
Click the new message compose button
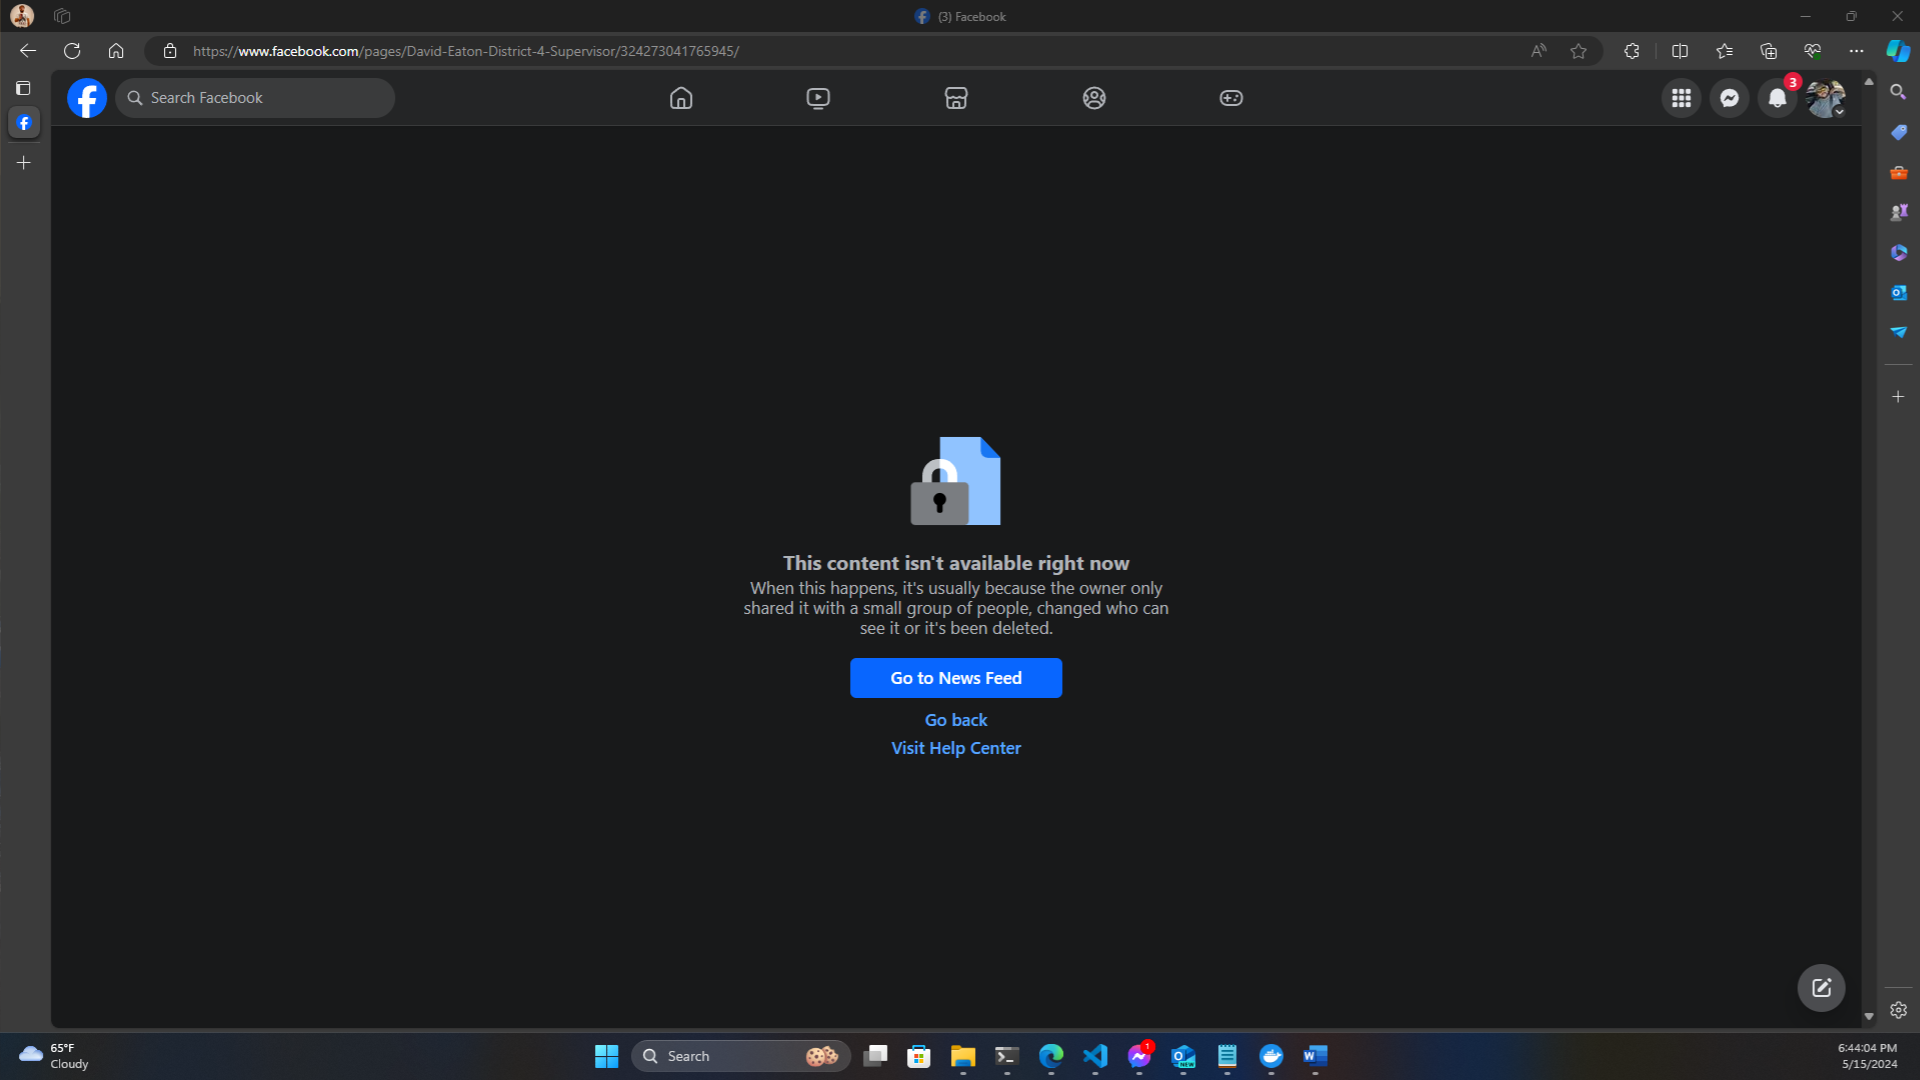pyautogui.click(x=1821, y=988)
